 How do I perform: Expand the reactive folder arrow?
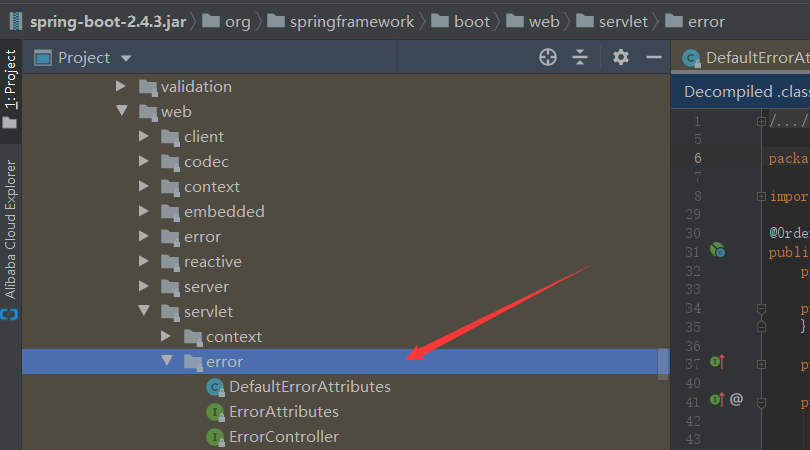click(x=144, y=261)
